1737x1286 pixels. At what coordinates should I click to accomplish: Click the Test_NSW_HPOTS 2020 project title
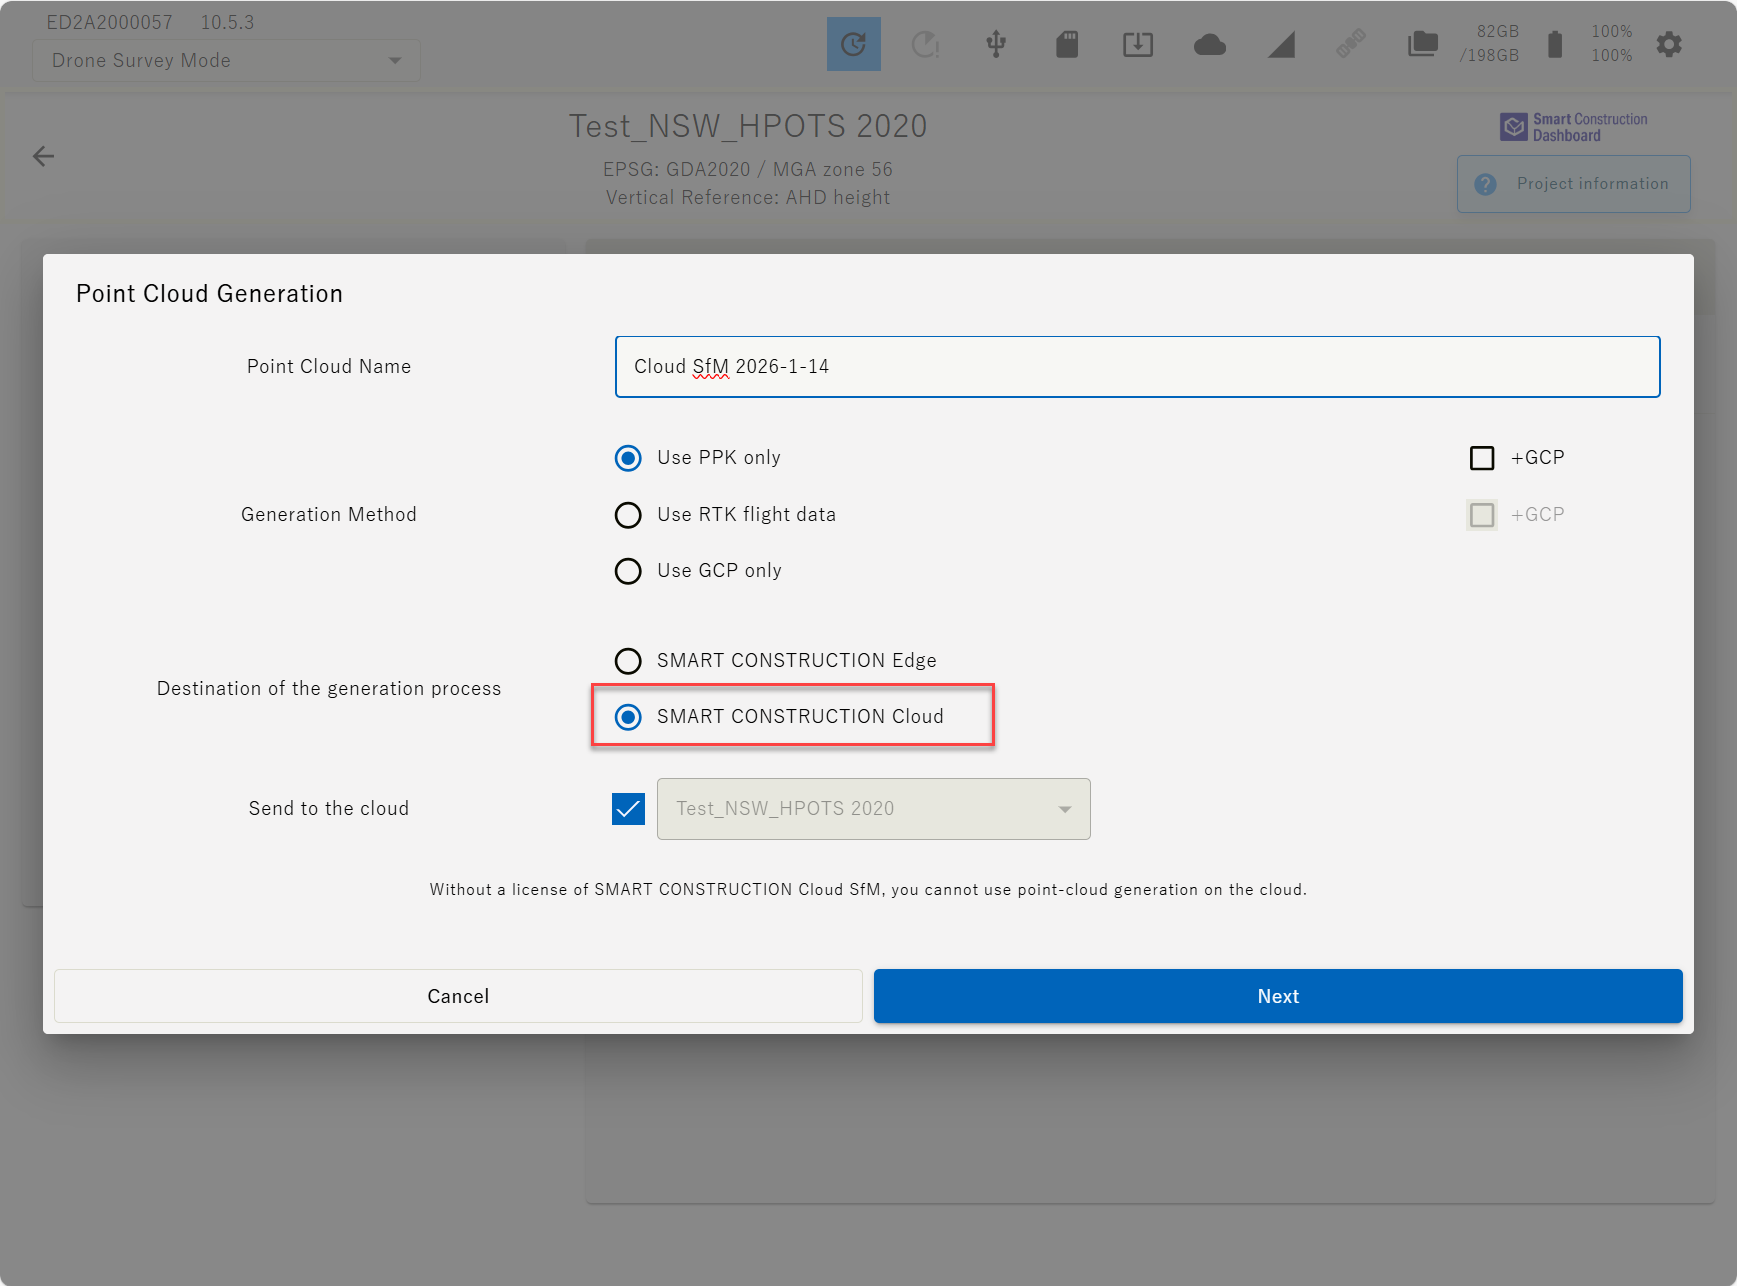point(748,126)
